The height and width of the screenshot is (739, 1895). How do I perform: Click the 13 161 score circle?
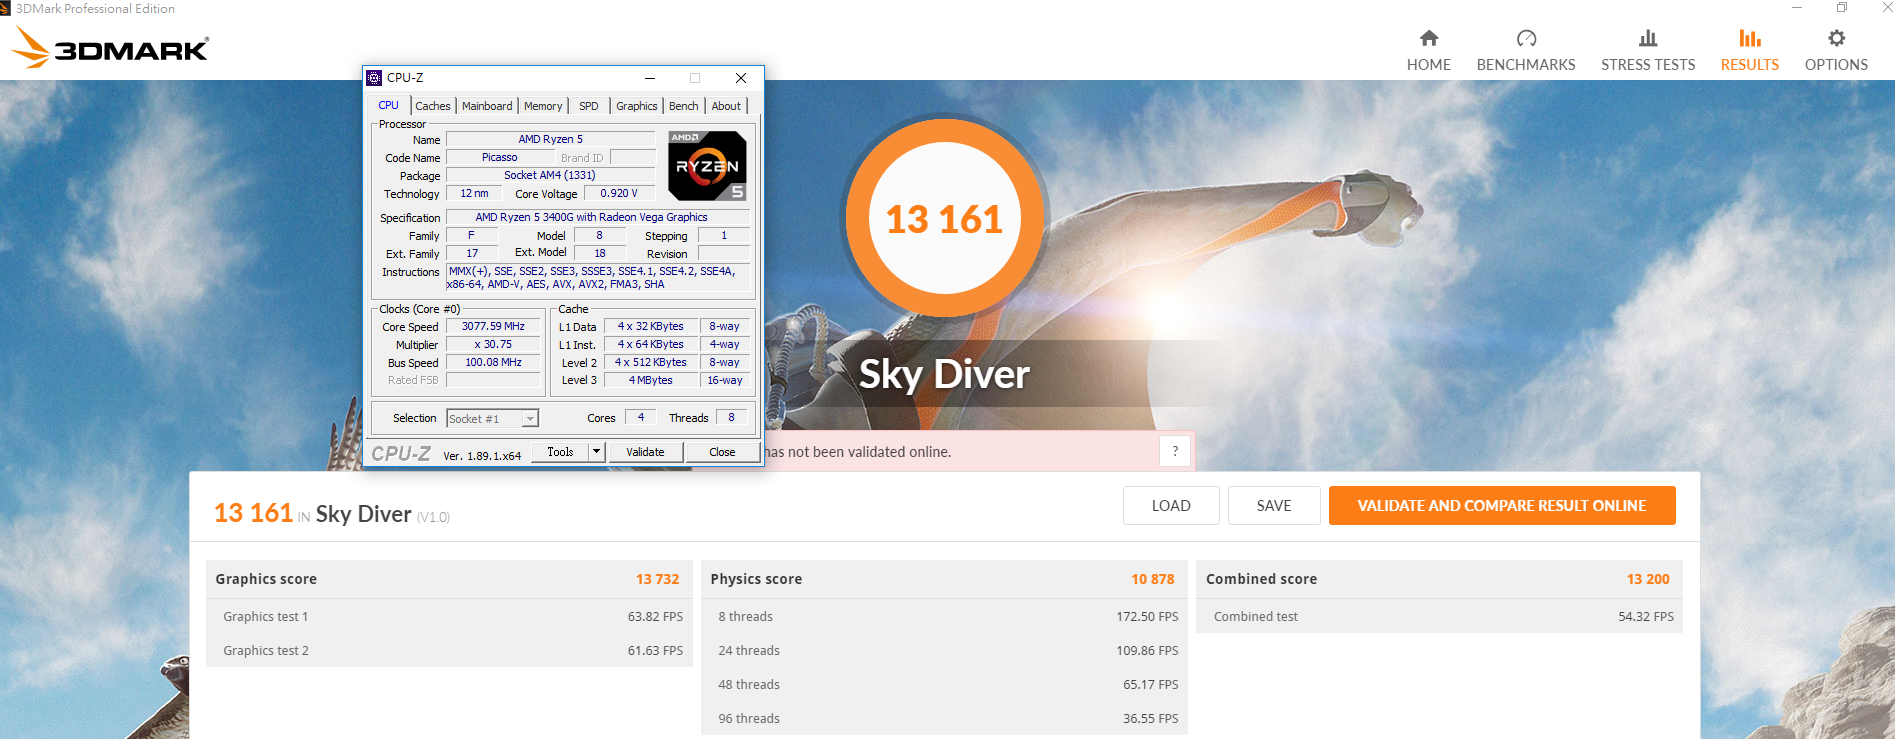(944, 218)
